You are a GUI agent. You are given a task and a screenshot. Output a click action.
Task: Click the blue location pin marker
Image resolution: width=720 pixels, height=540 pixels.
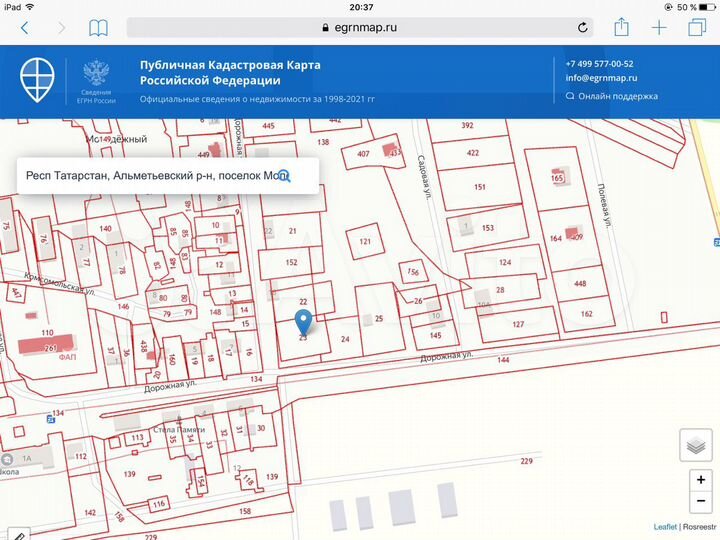(x=305, y=322)
